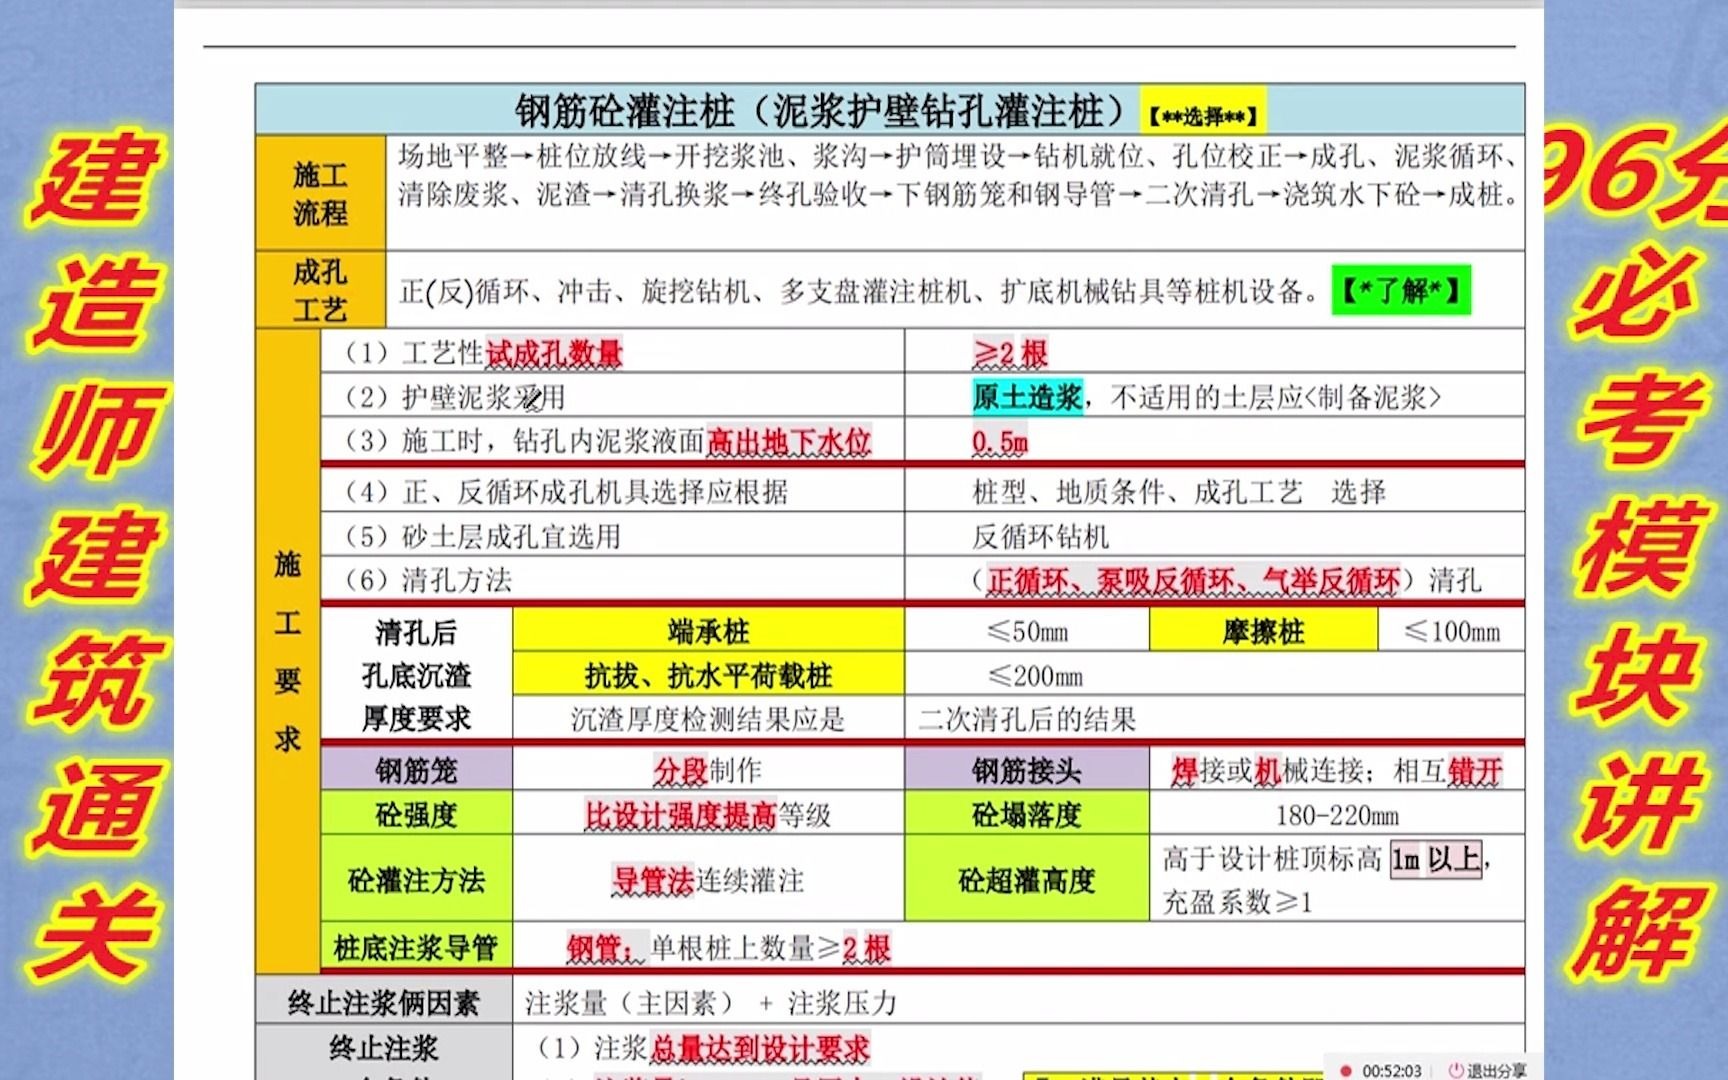The width and height of the screenshot is (1728, 1080).
Task: Click the 退出分享 exit sharing button
Action: tap(1488, 1070)
